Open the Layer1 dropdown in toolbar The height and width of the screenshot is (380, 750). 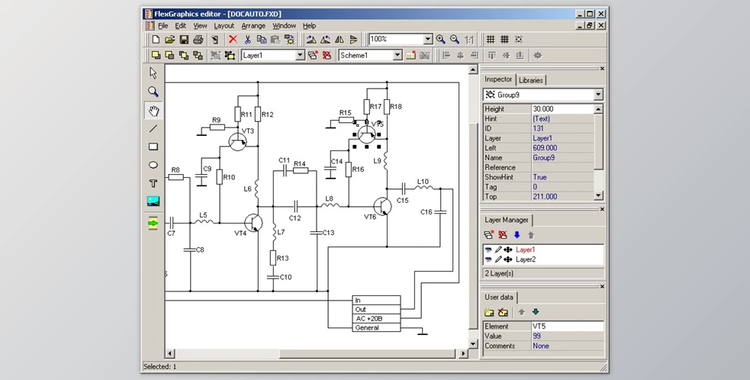300,56
